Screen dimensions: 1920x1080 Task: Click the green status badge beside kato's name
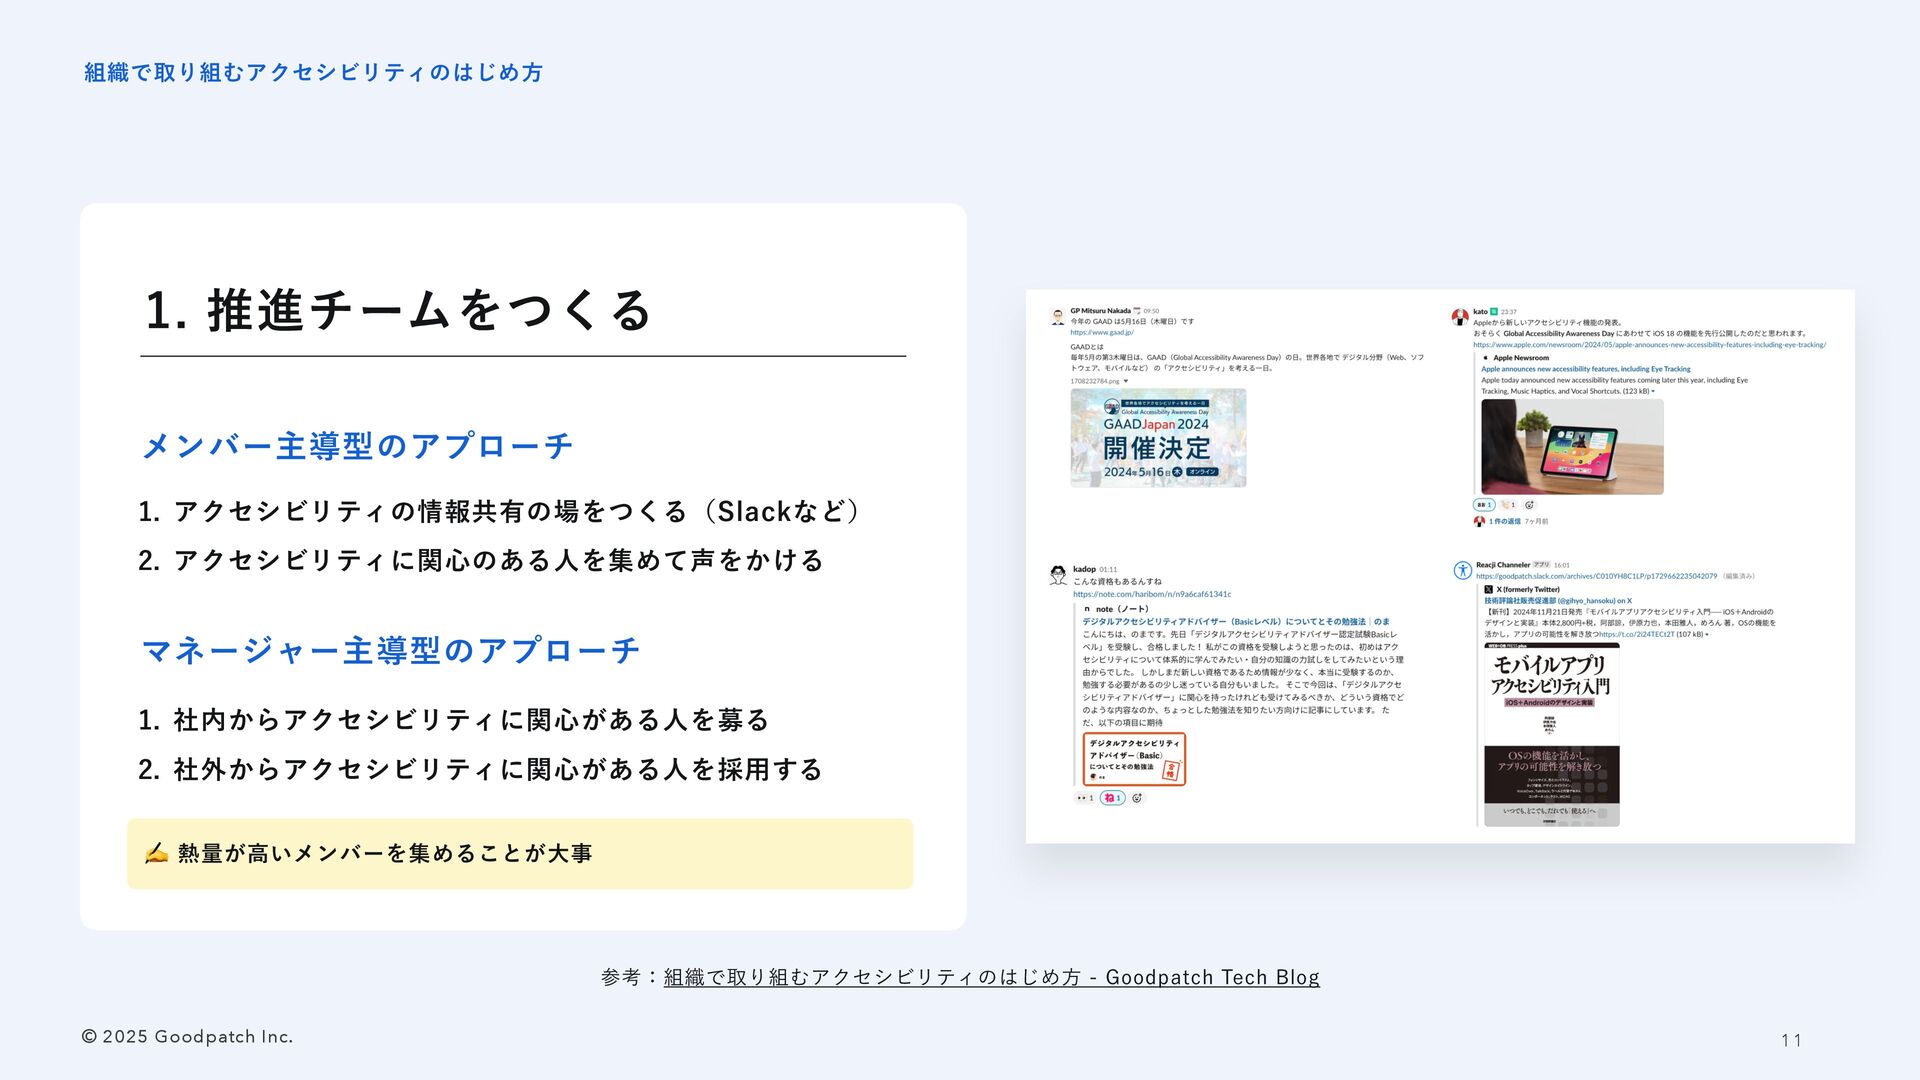pos(1494,312)
